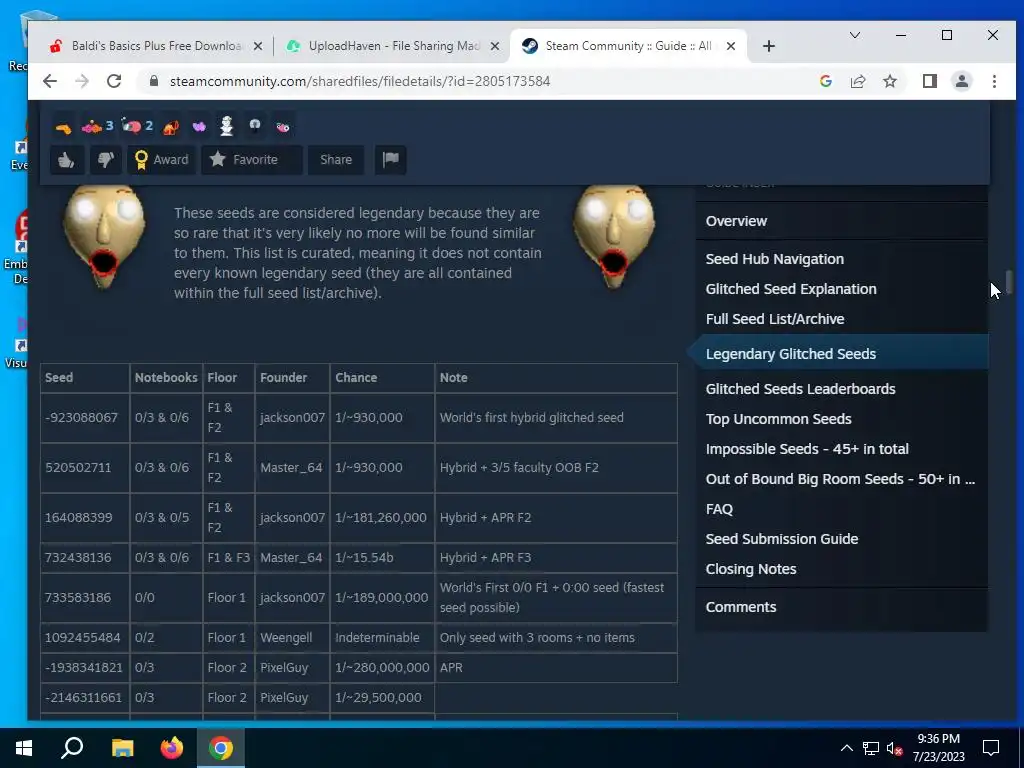Viewport: 1024px width, 768px height.
Task: Click the first orange award icon
Action: point(63,127)
